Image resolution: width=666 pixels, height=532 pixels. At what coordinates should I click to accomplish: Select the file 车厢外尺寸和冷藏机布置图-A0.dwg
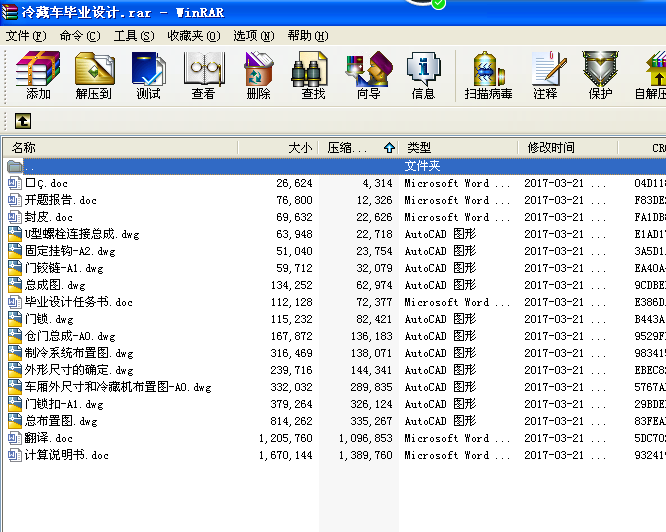coord(118,387)
